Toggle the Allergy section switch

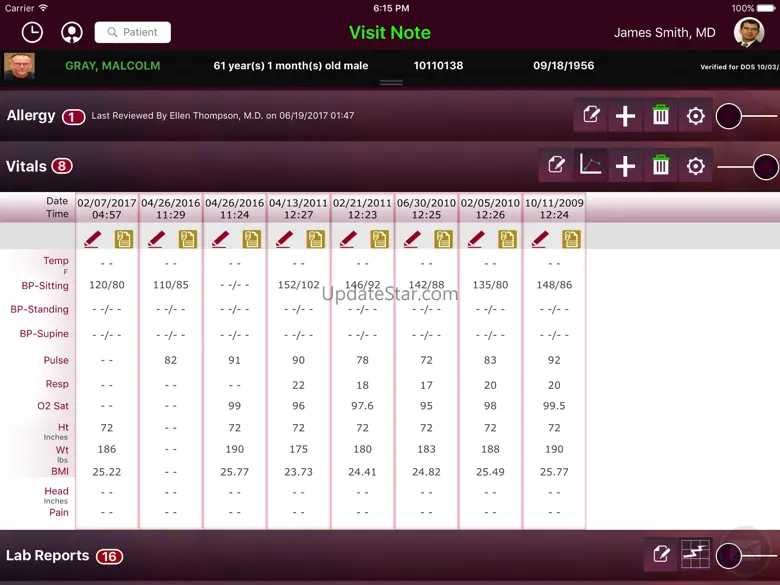pos(746,116)
